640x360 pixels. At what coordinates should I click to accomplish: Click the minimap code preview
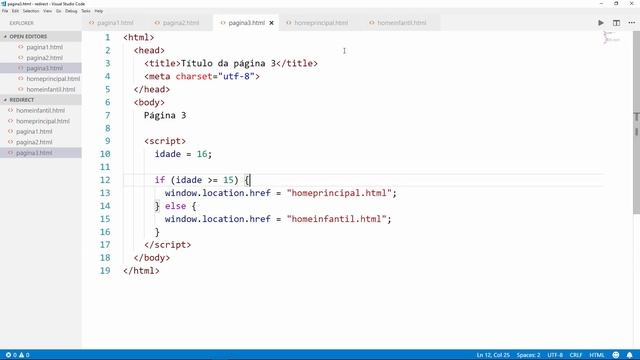pyautogui.click(x=611, y=38)
